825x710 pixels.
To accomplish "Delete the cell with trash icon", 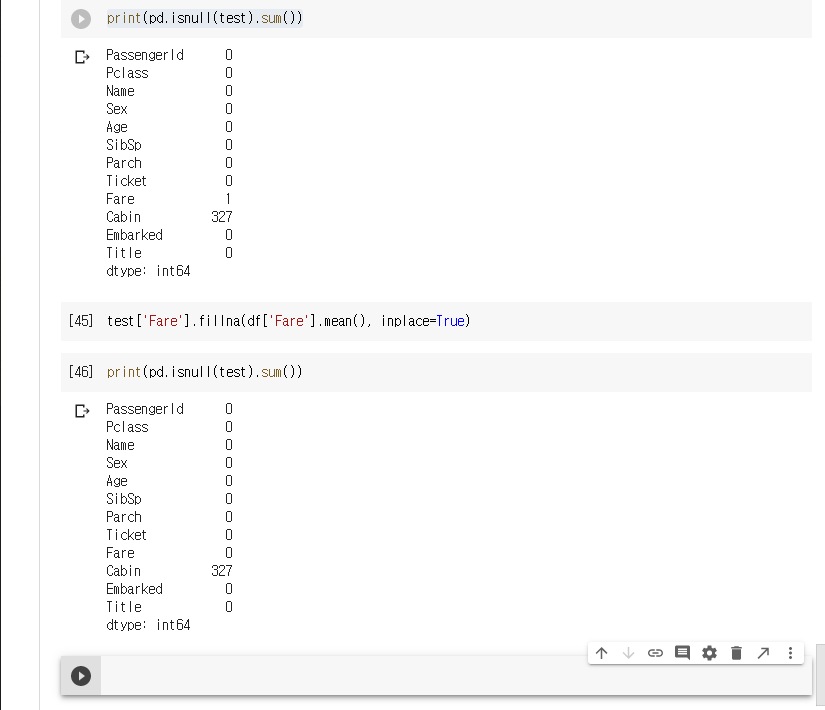I will pyautogui.click(x=736, y=653).
